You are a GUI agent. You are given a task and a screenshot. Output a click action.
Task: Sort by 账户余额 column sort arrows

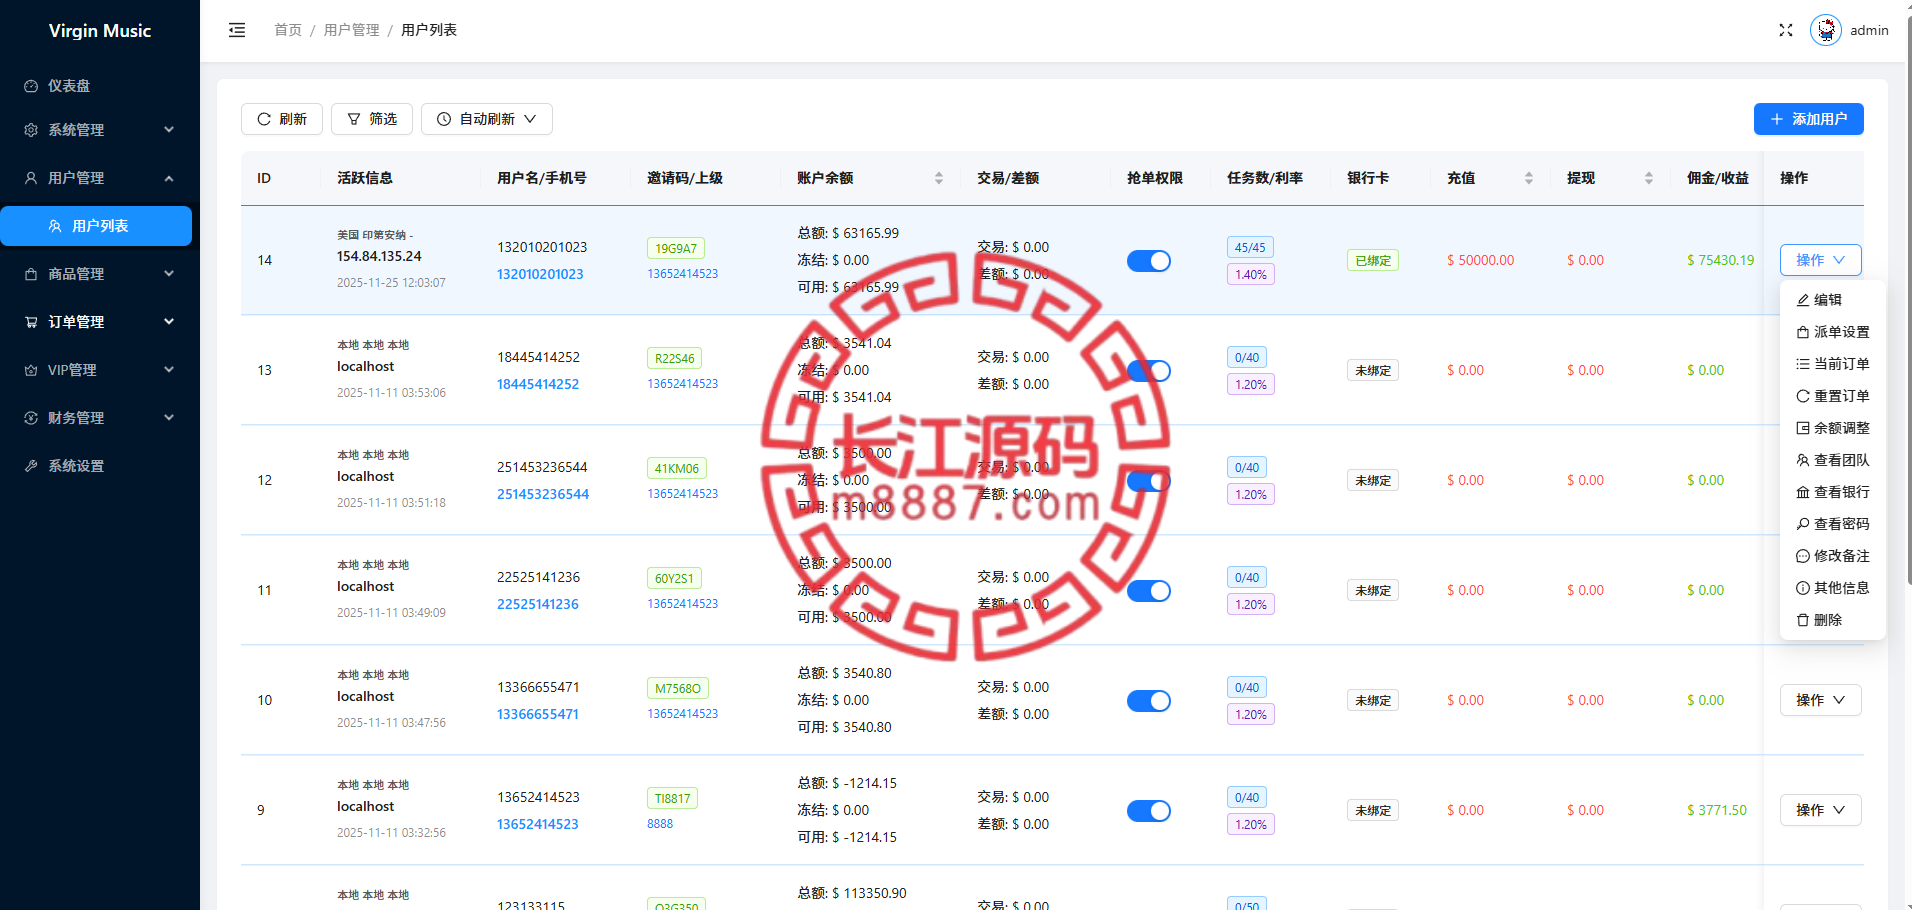[939, 178]
